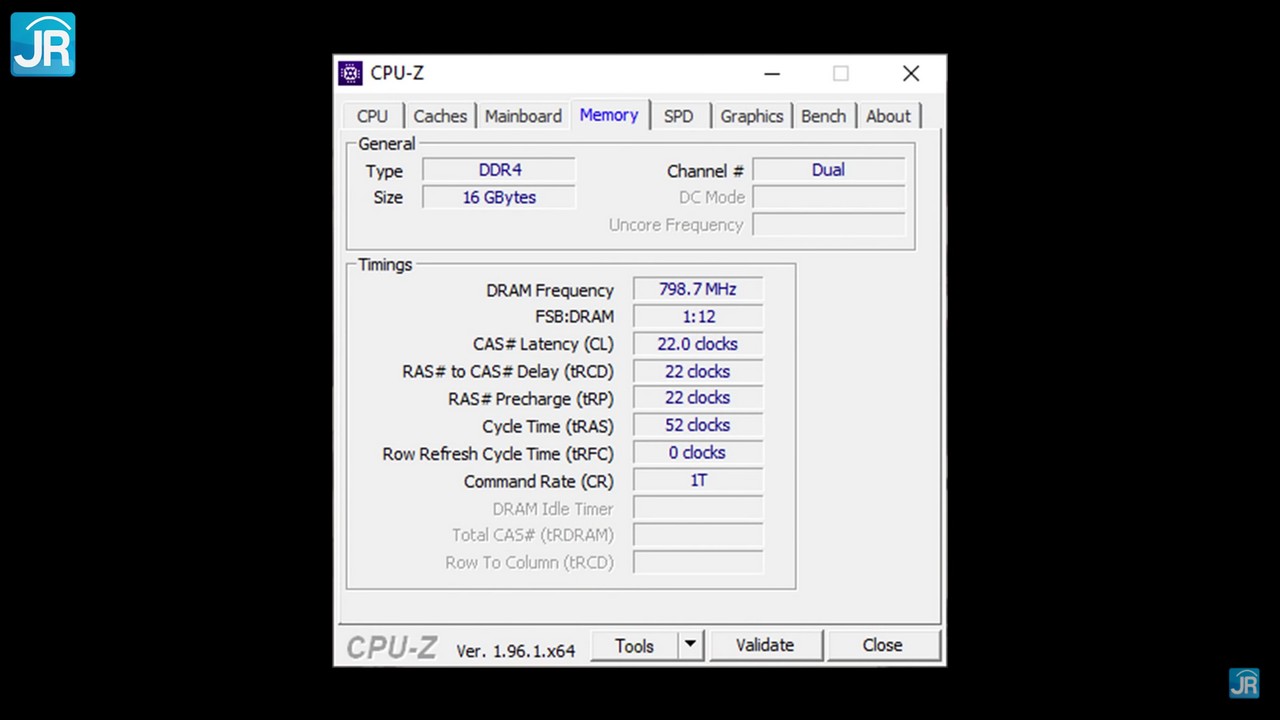Click the RAS# to CAS# Delay (tRCD) label
This screenshot has height=720, width=1280.
coord(508,372)
